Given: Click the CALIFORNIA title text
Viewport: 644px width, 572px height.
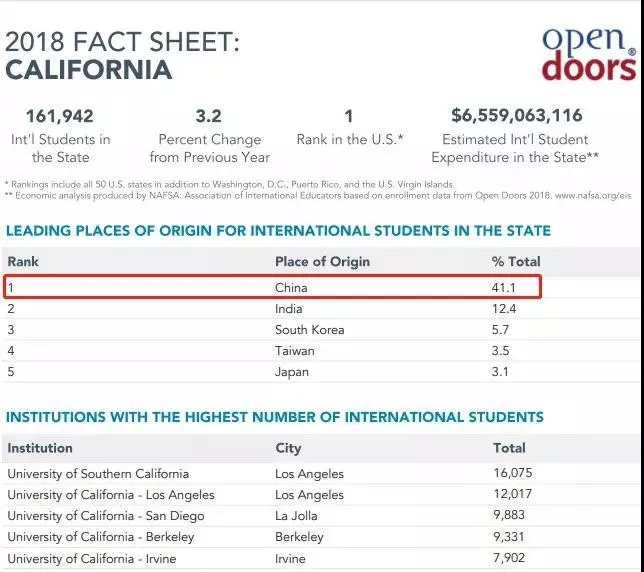Looking at the screenshot, I should point(89,69).
